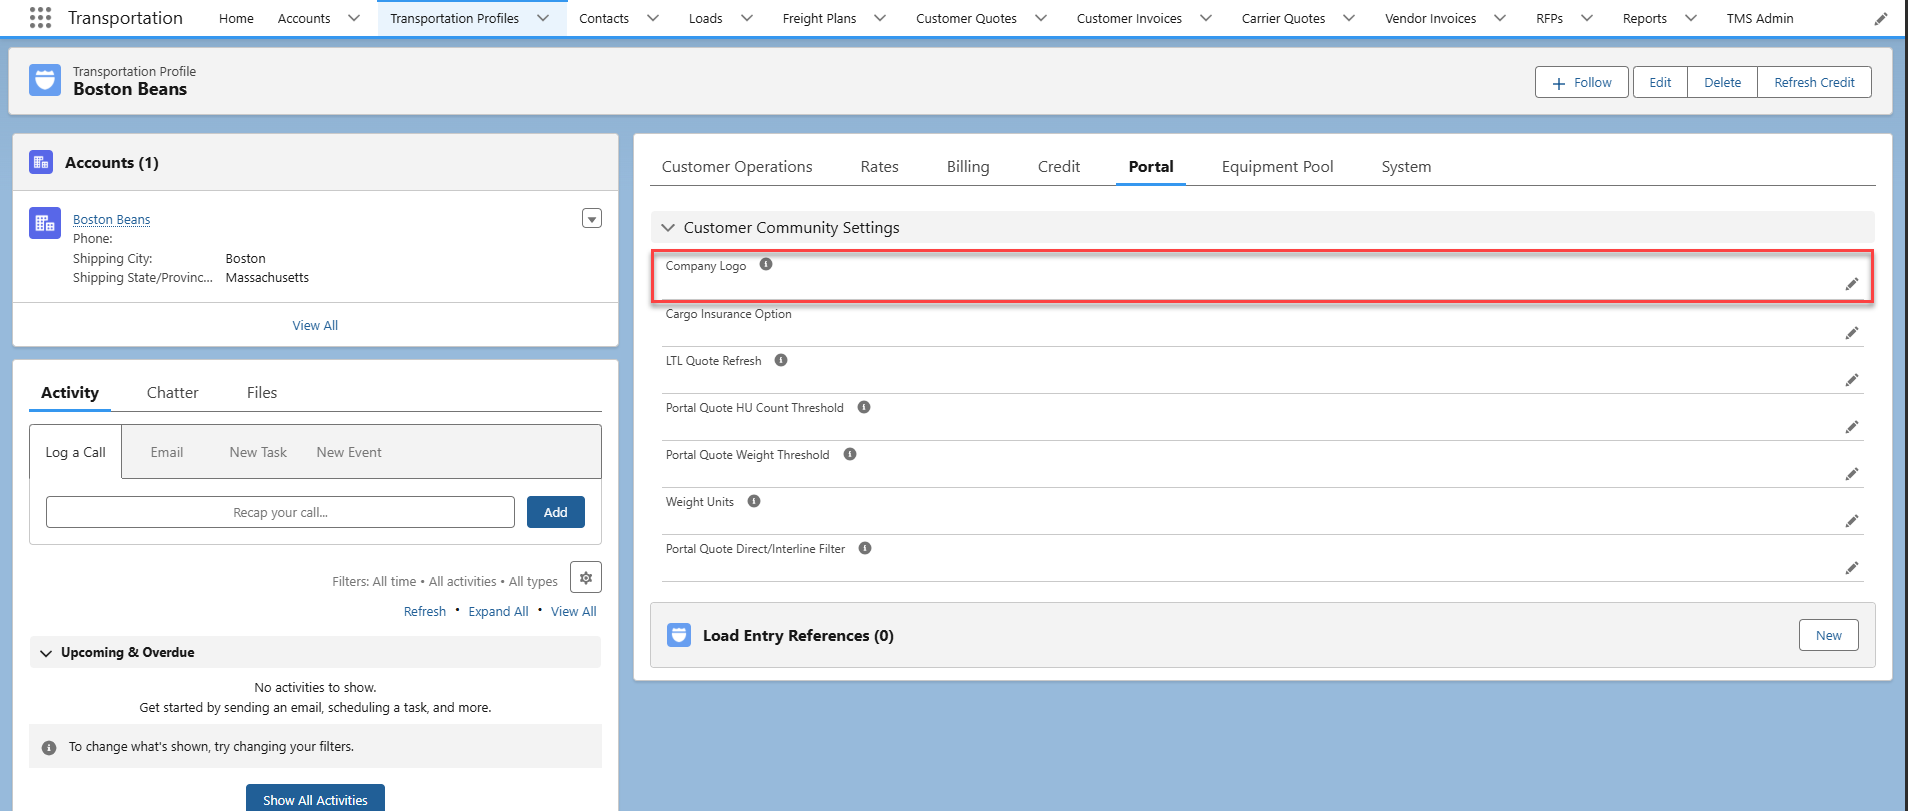The height and width of the screenshot is (811, 1908).
Task: Edit Portal Quote Weight Threshold pencil
Action: (x=1852, y=474)
